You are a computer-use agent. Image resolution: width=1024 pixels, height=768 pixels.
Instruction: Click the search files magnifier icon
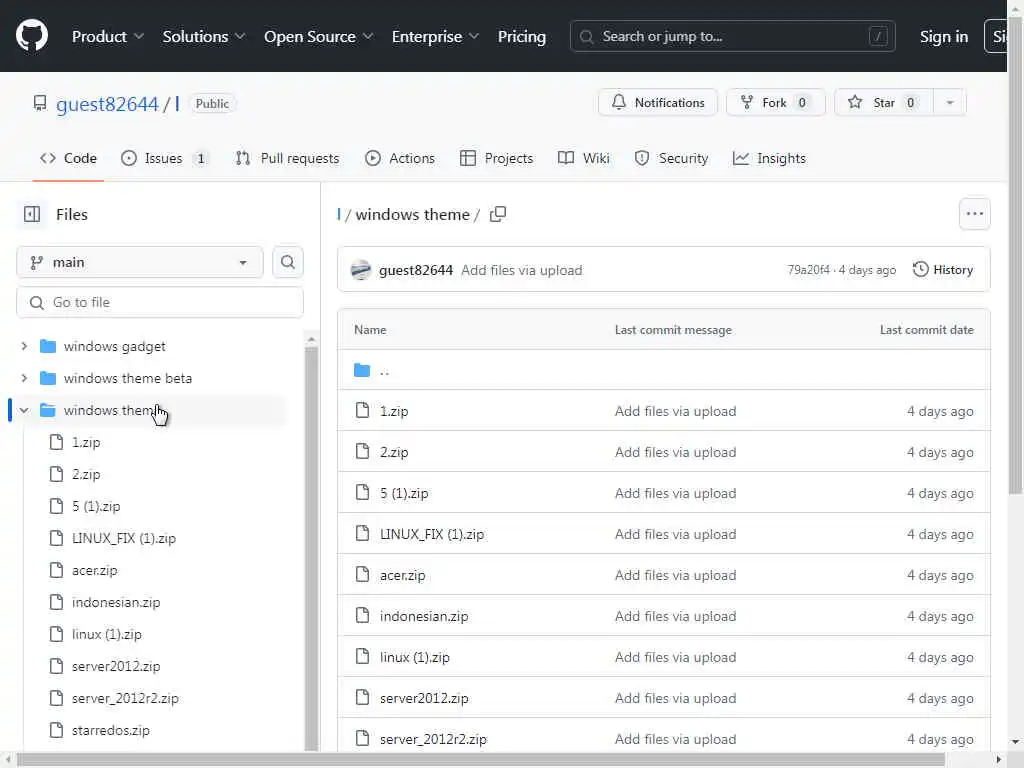tap(288, 262)
